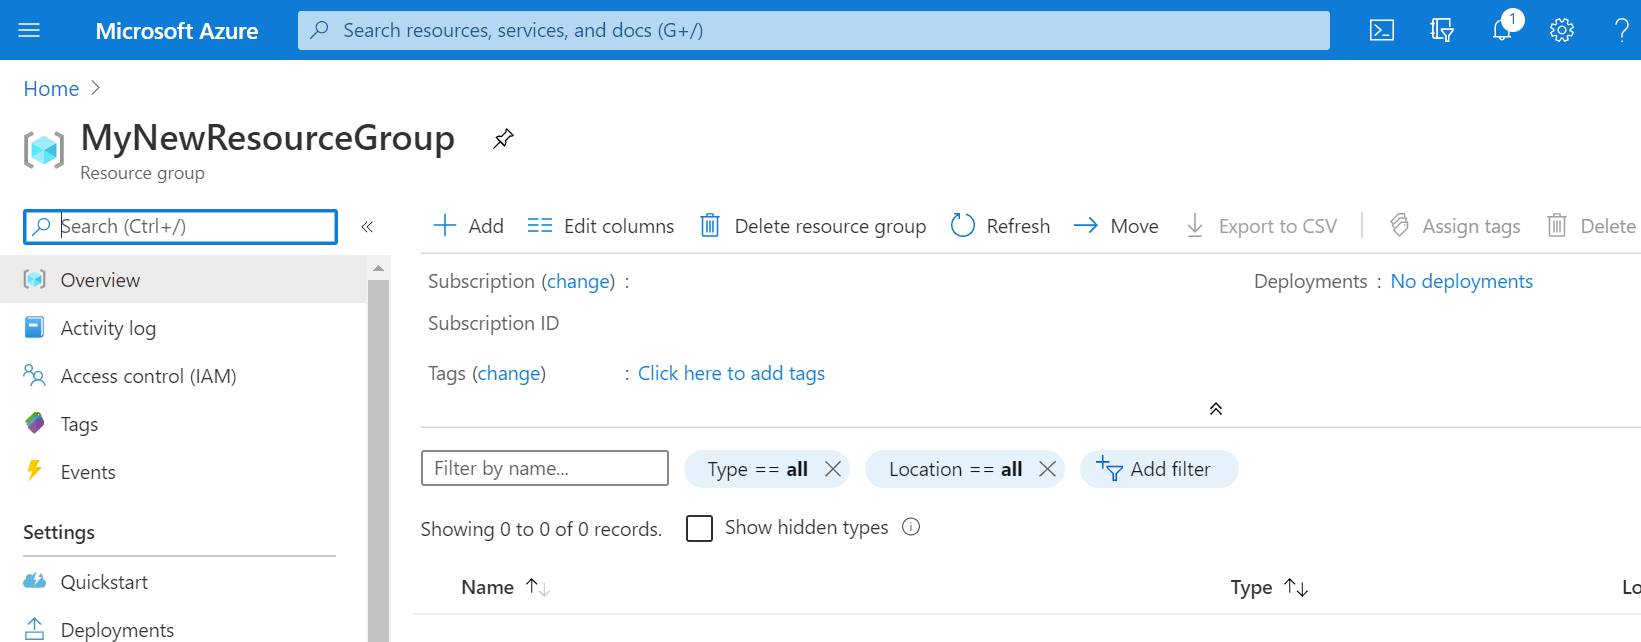Image resolution: width=1641 pixels, height=642 pixels.
Task: Click the Microsoft Azure logo text
Action: [177, 31]
